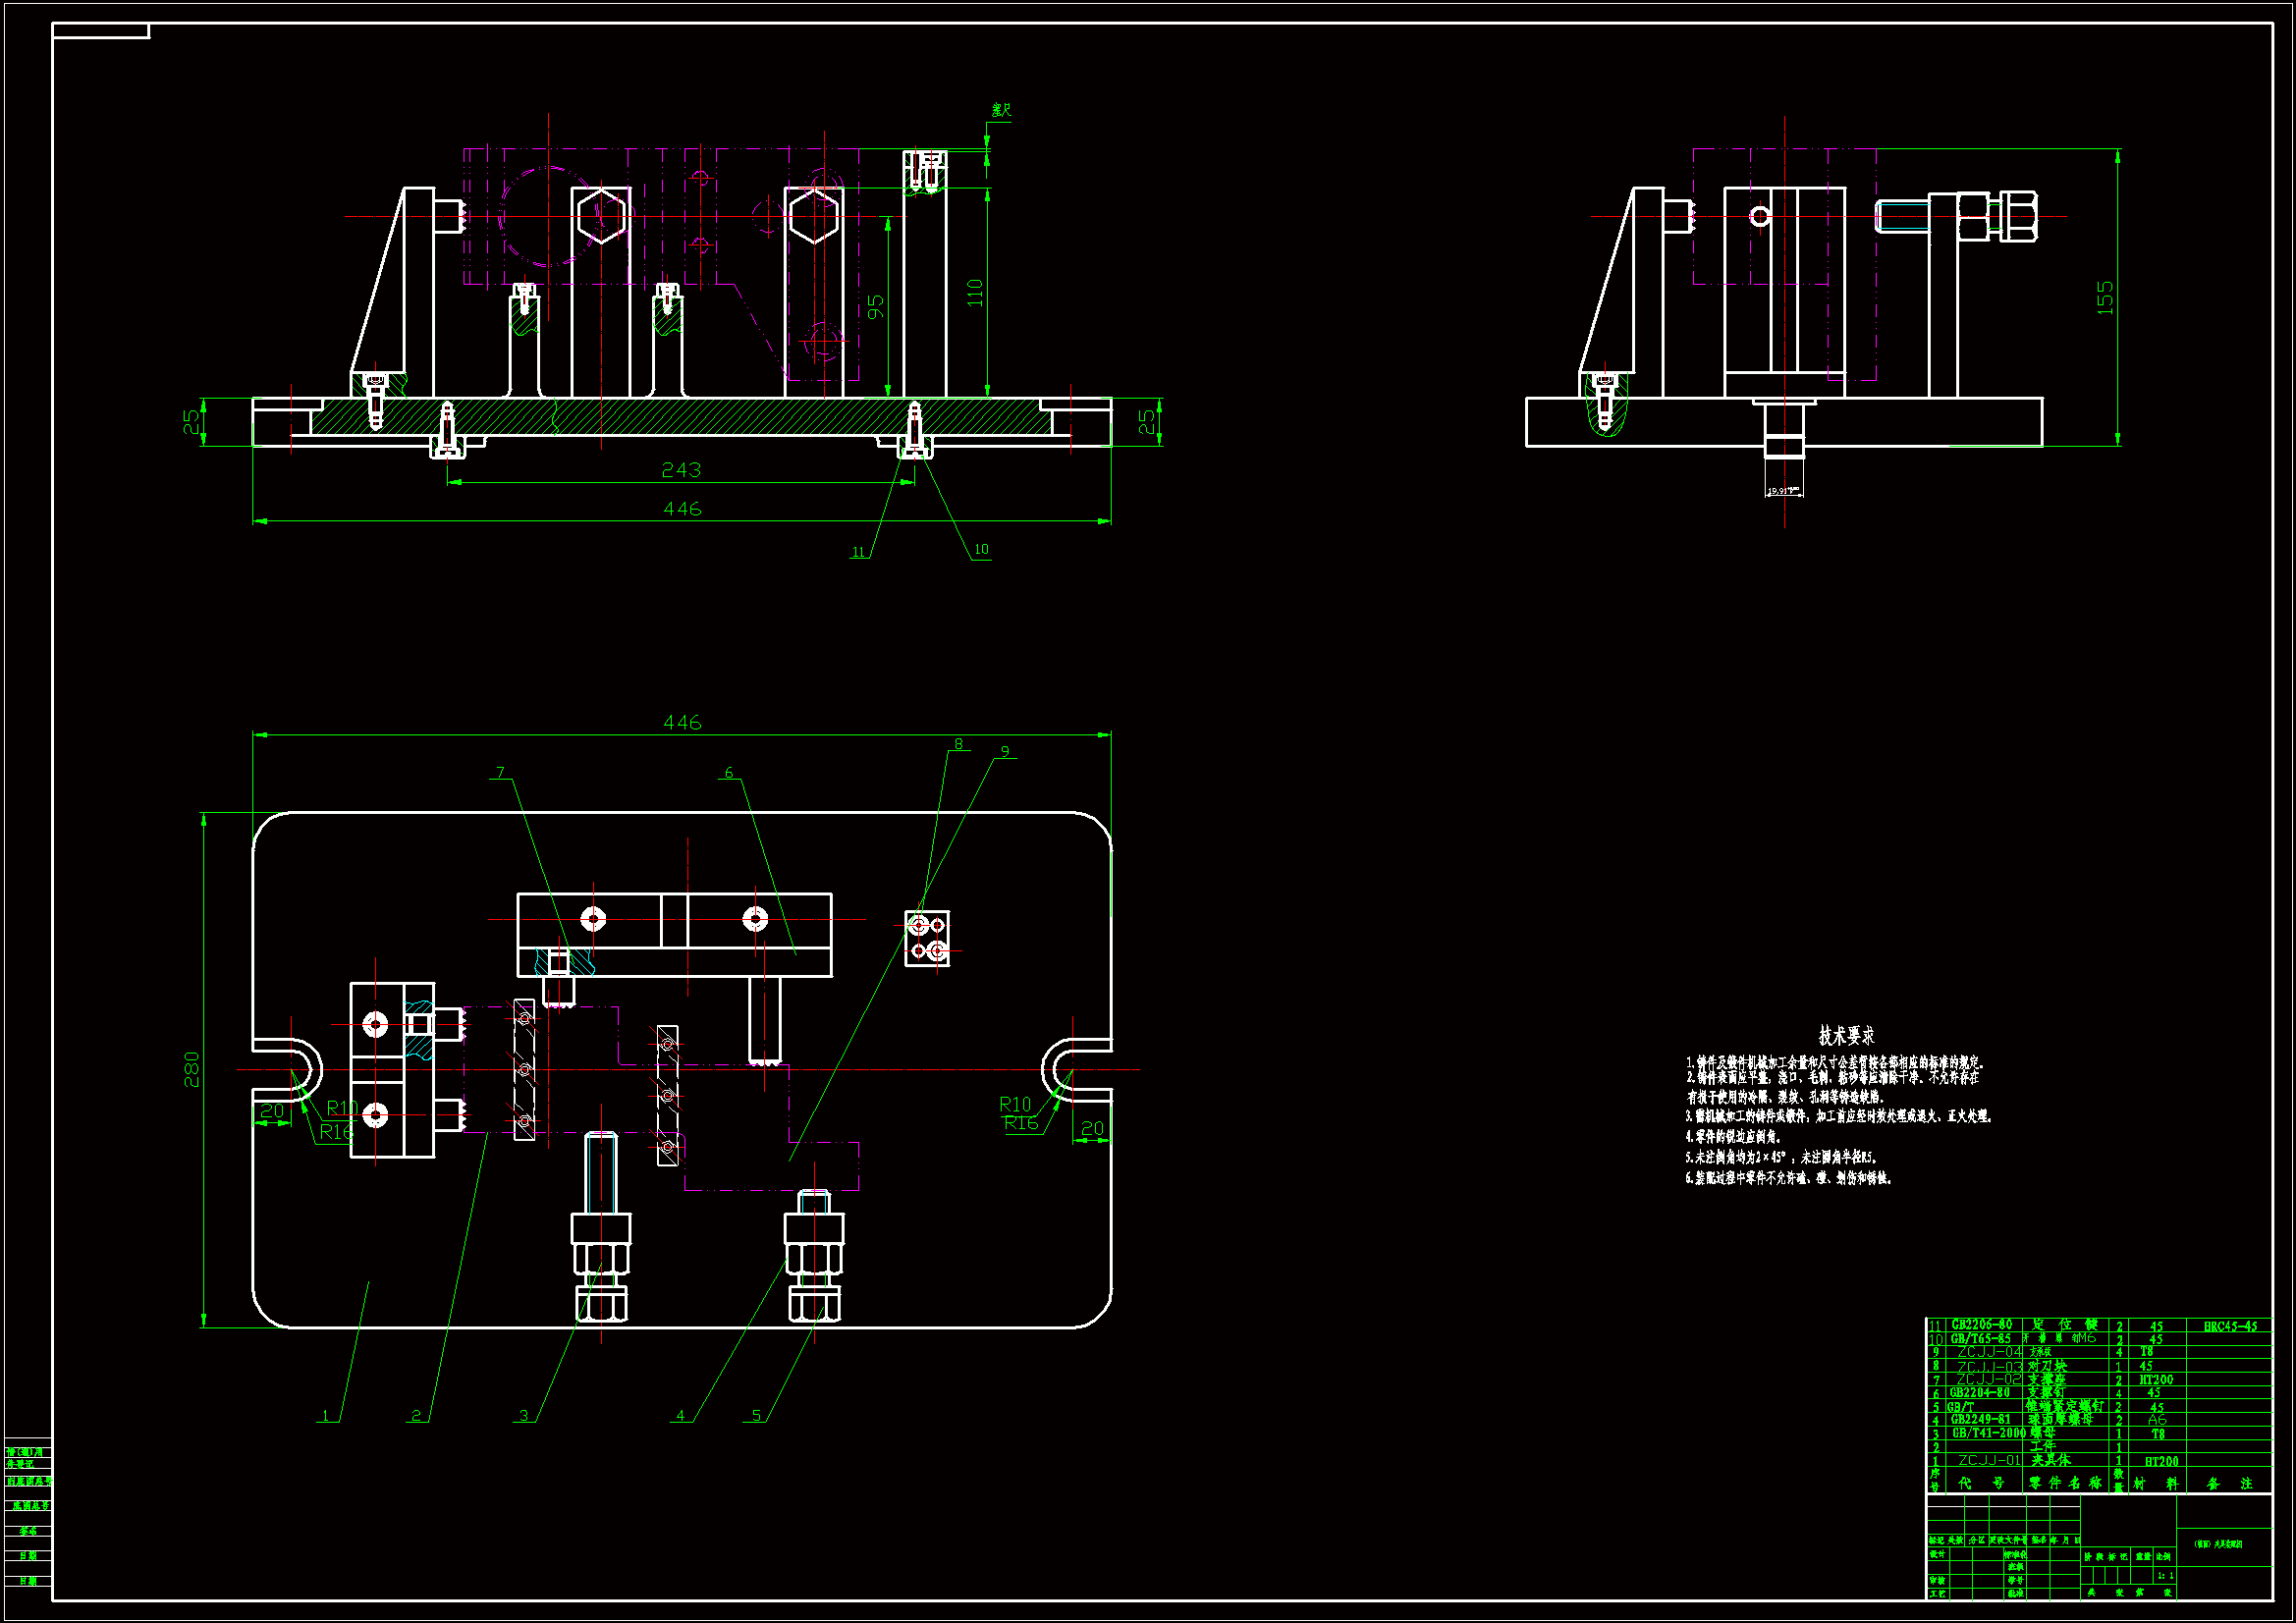
Task: Click GB/T41-2000 code in parts list
Action: coord(1987,1433)
